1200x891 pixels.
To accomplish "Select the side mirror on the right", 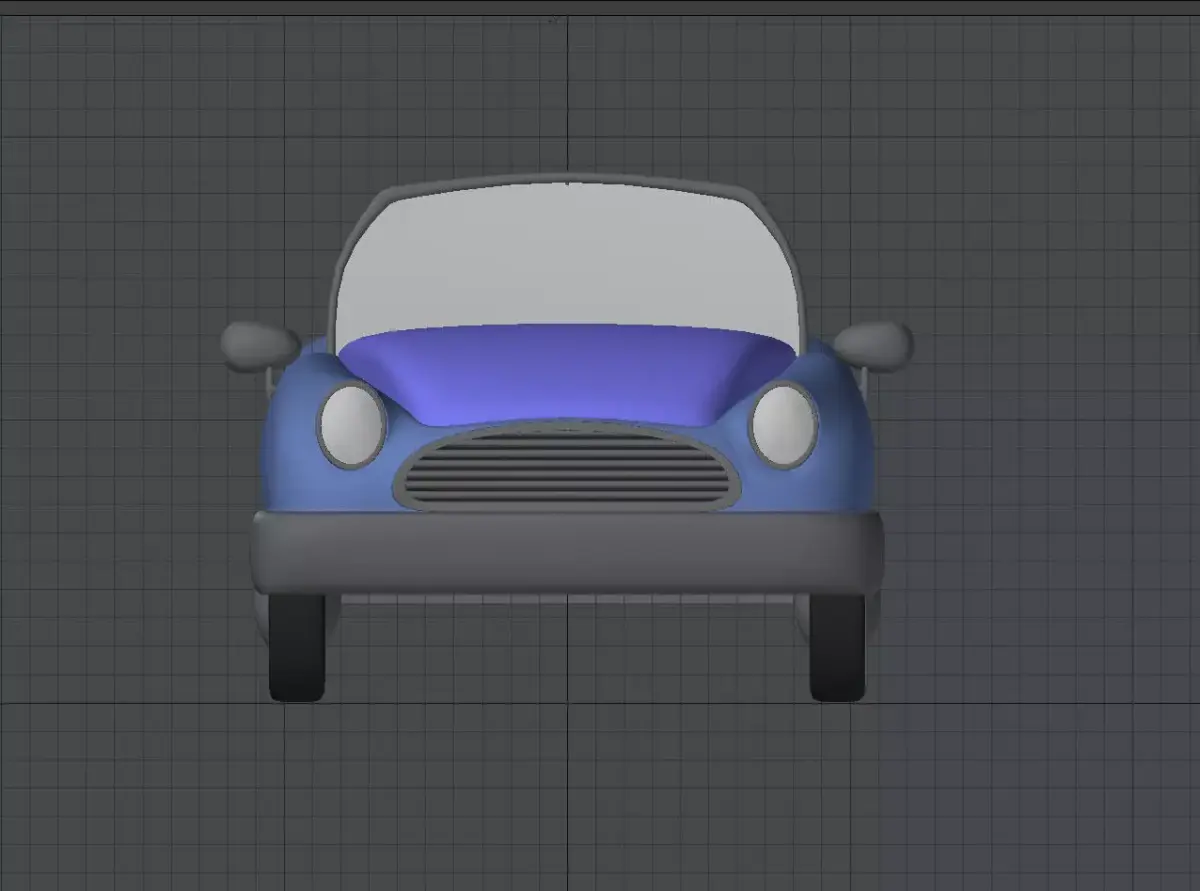I will [873, 345].
